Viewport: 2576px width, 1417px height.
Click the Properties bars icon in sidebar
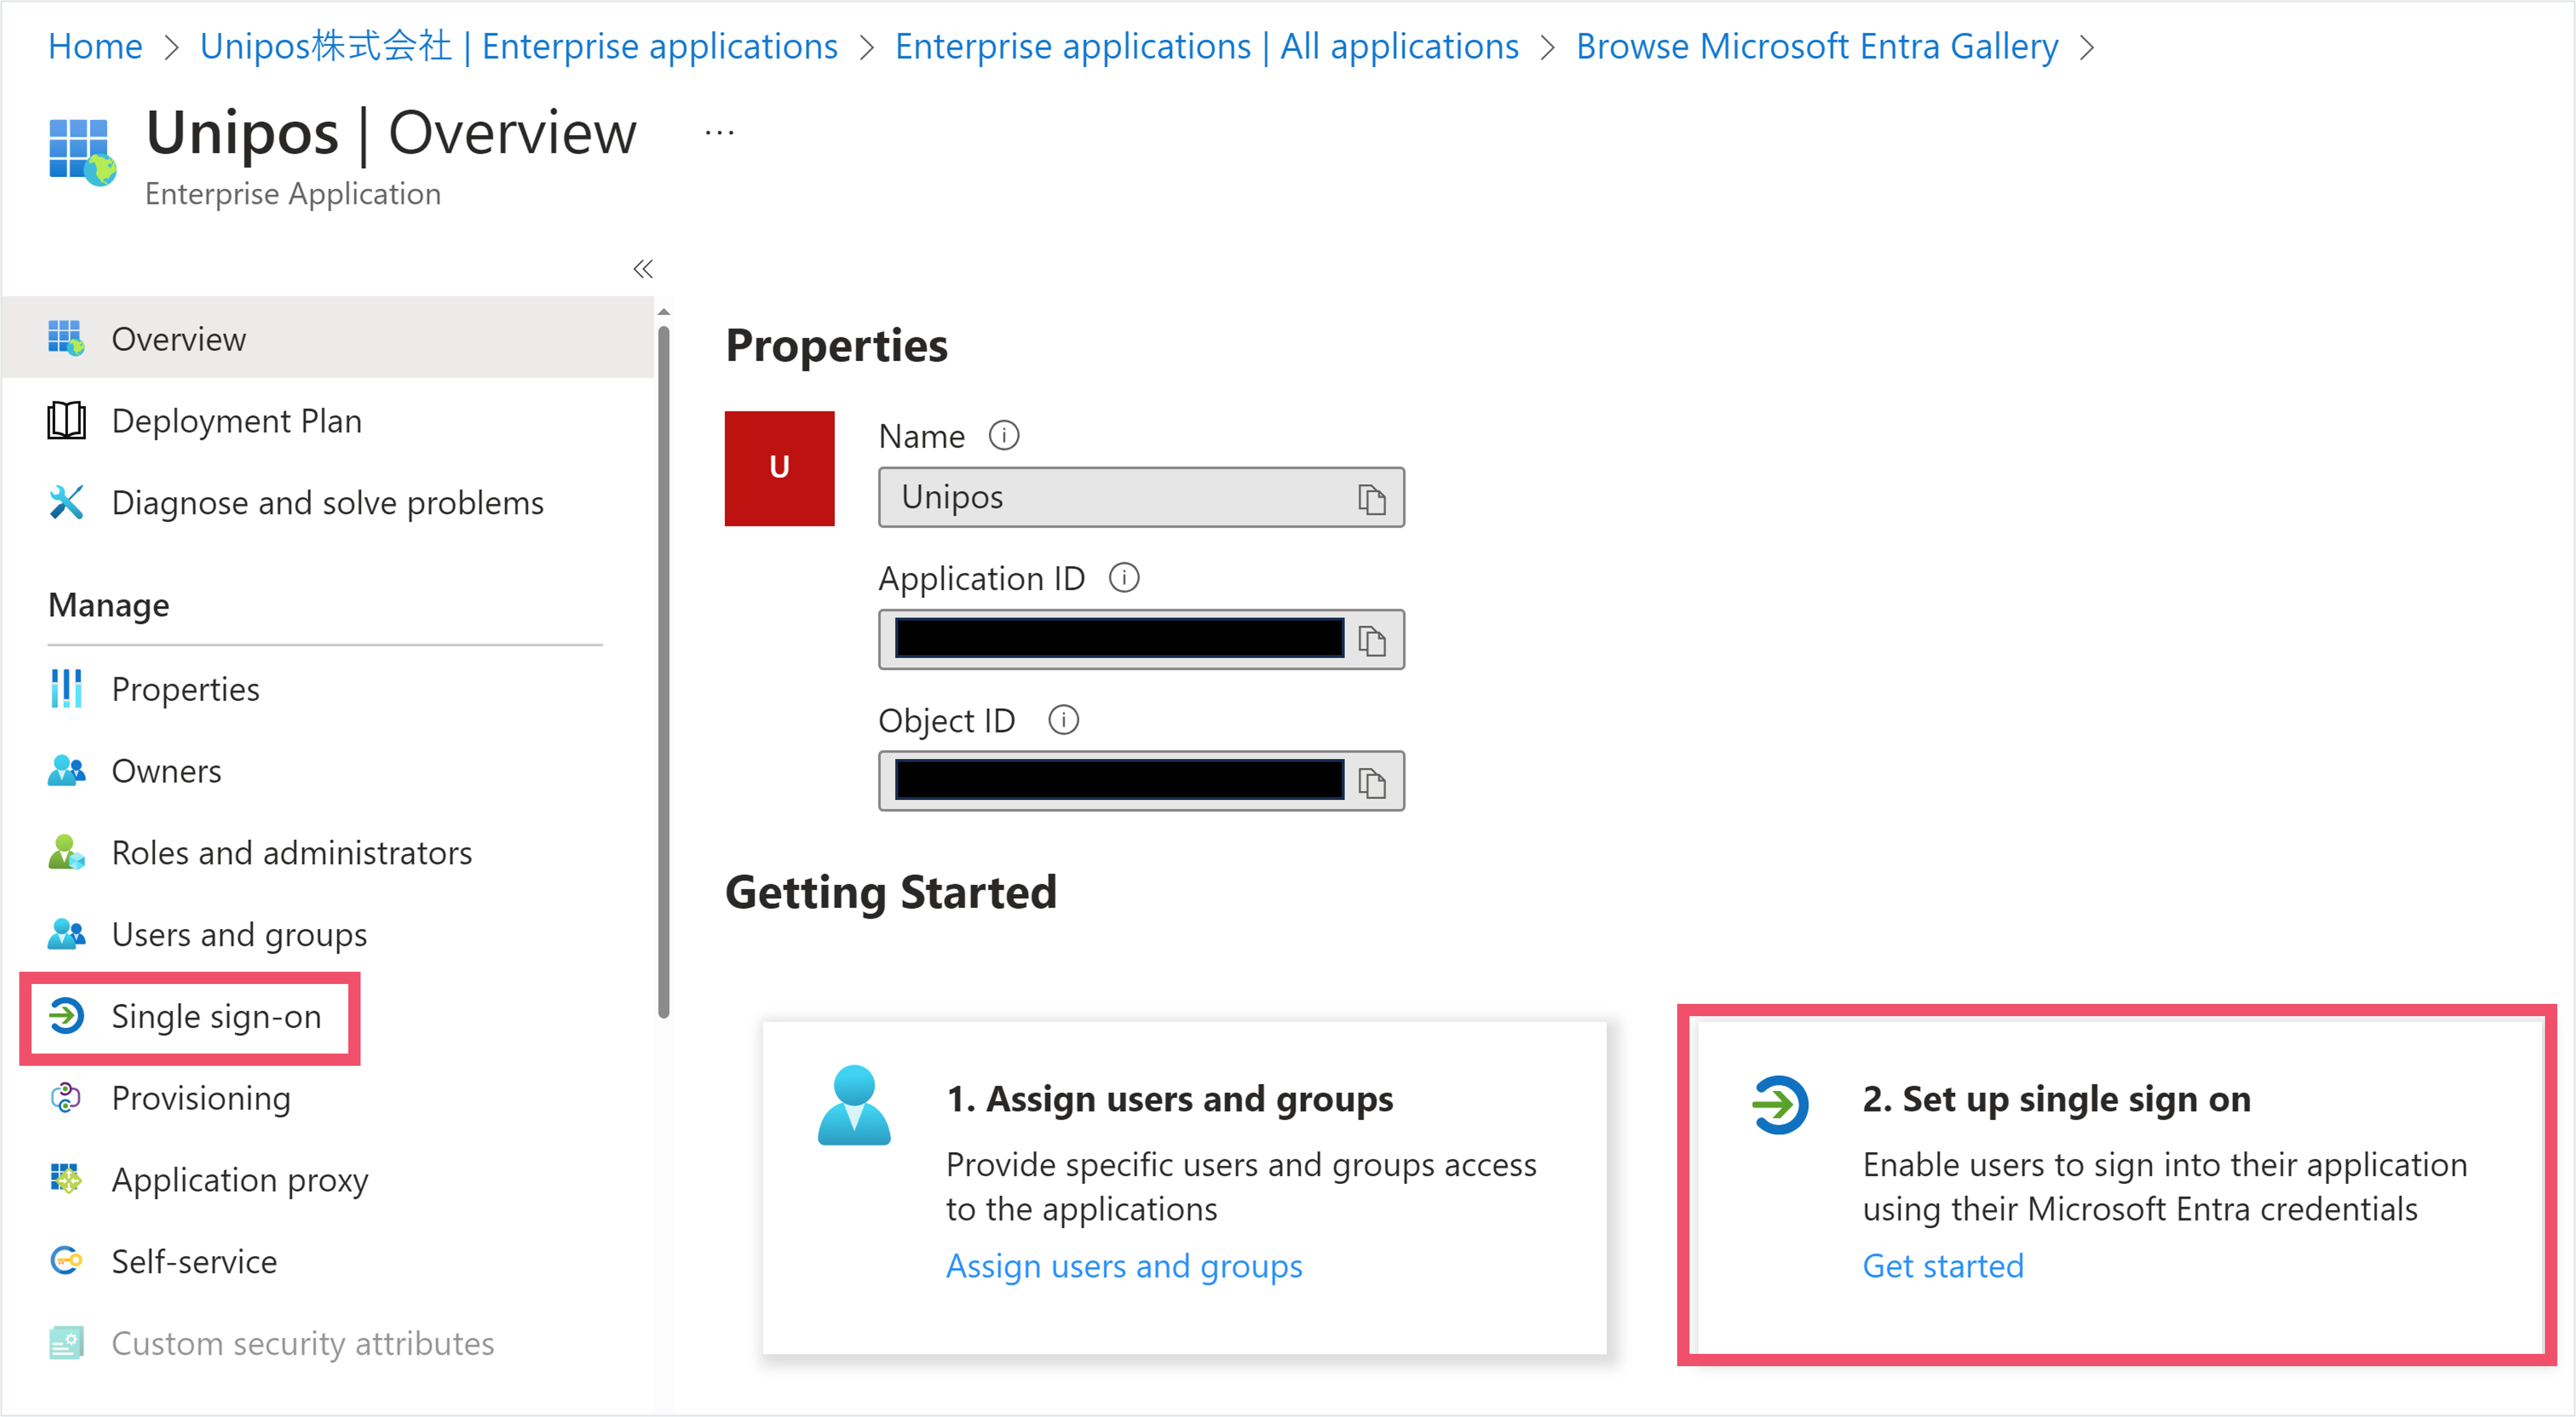click(66, 689)
